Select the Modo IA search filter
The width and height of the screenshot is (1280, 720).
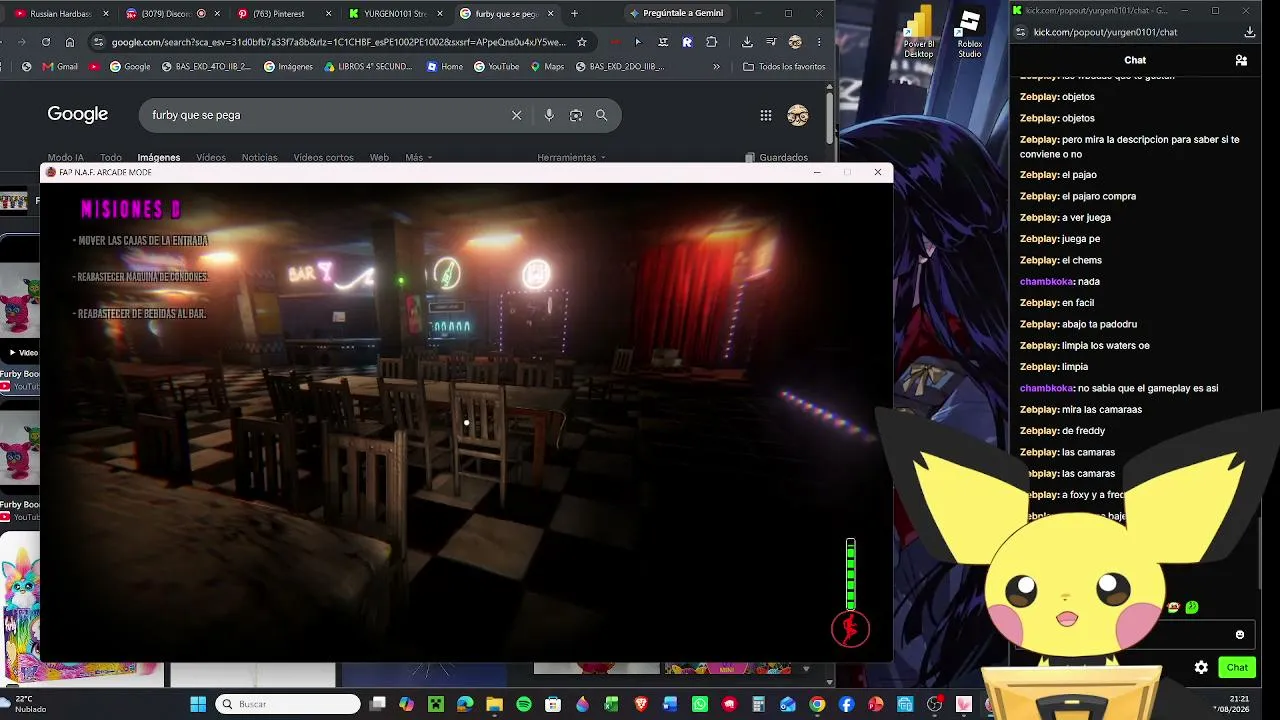click(66, 158)
